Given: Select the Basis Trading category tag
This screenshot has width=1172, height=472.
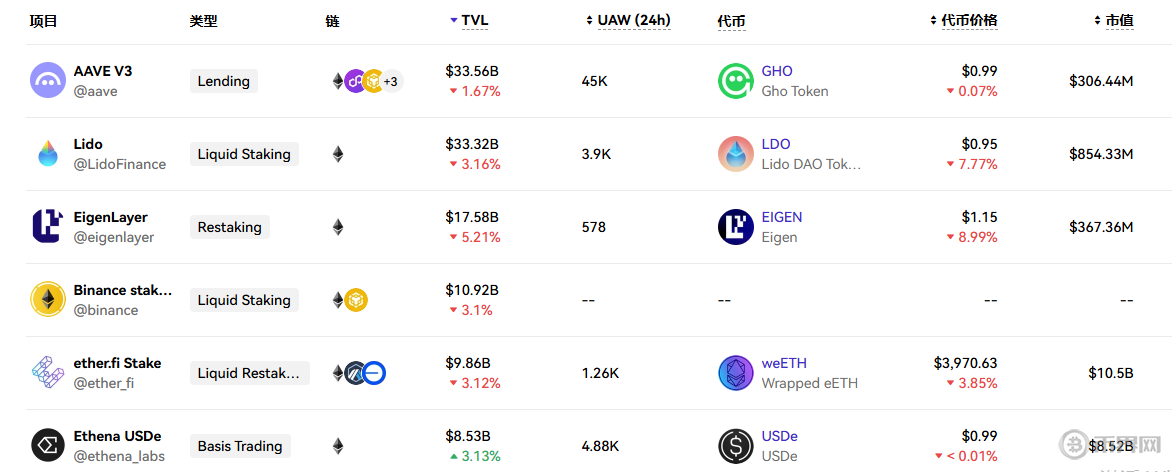Looking at the screenshot, I should click(x=240, y=446).
